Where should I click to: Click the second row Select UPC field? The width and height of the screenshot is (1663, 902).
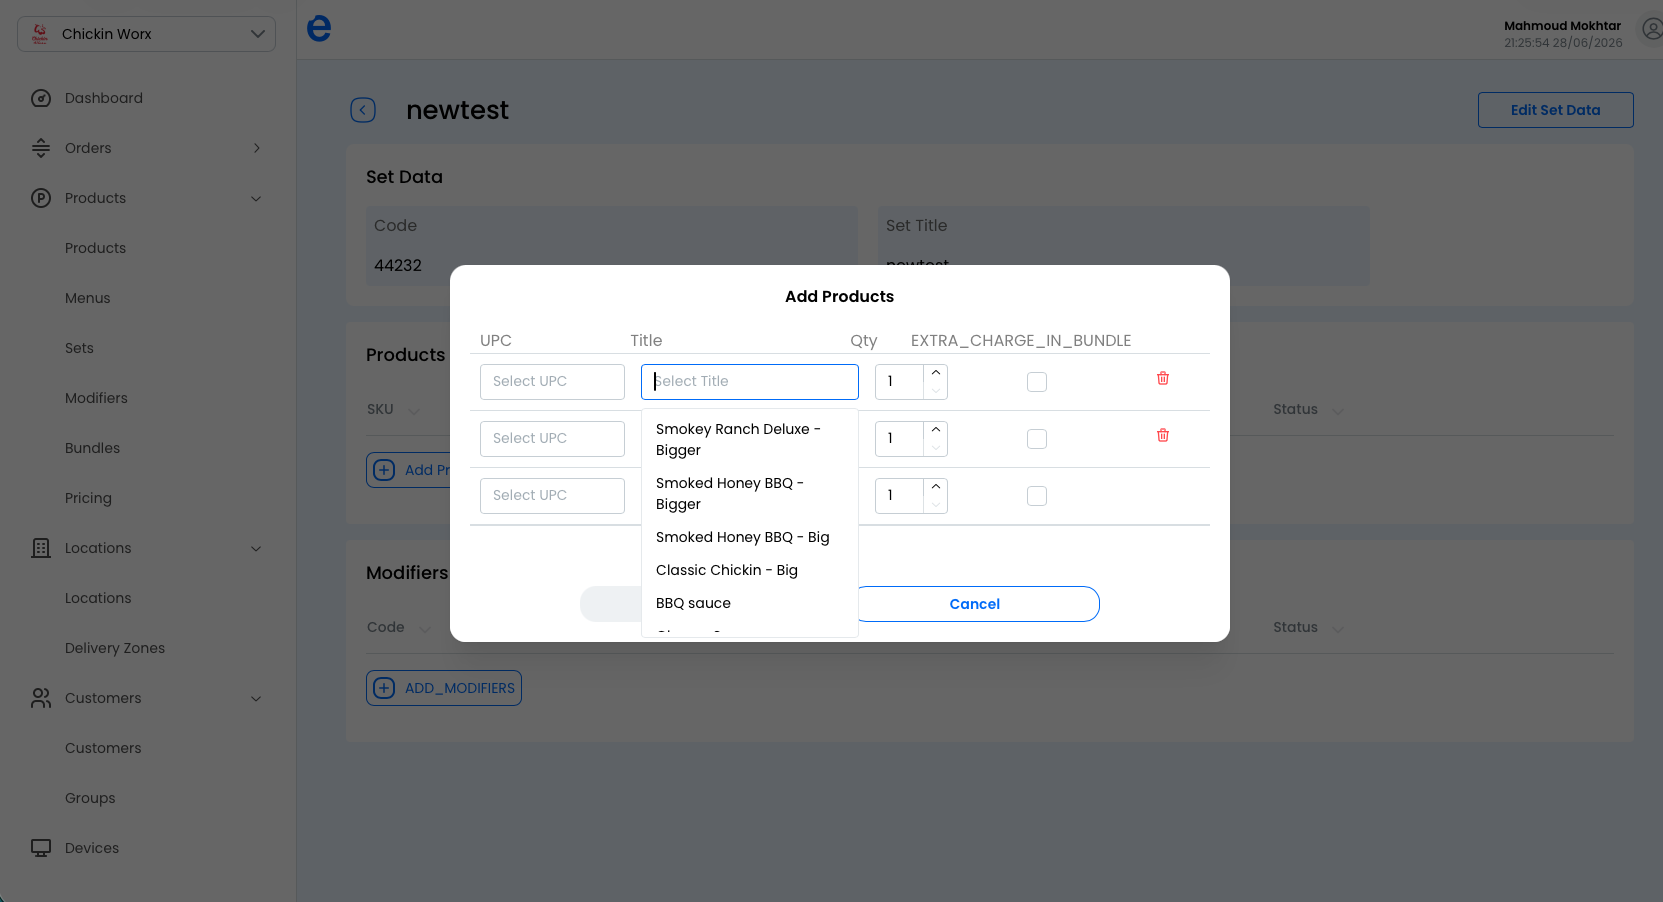click(x=552, y=439)
